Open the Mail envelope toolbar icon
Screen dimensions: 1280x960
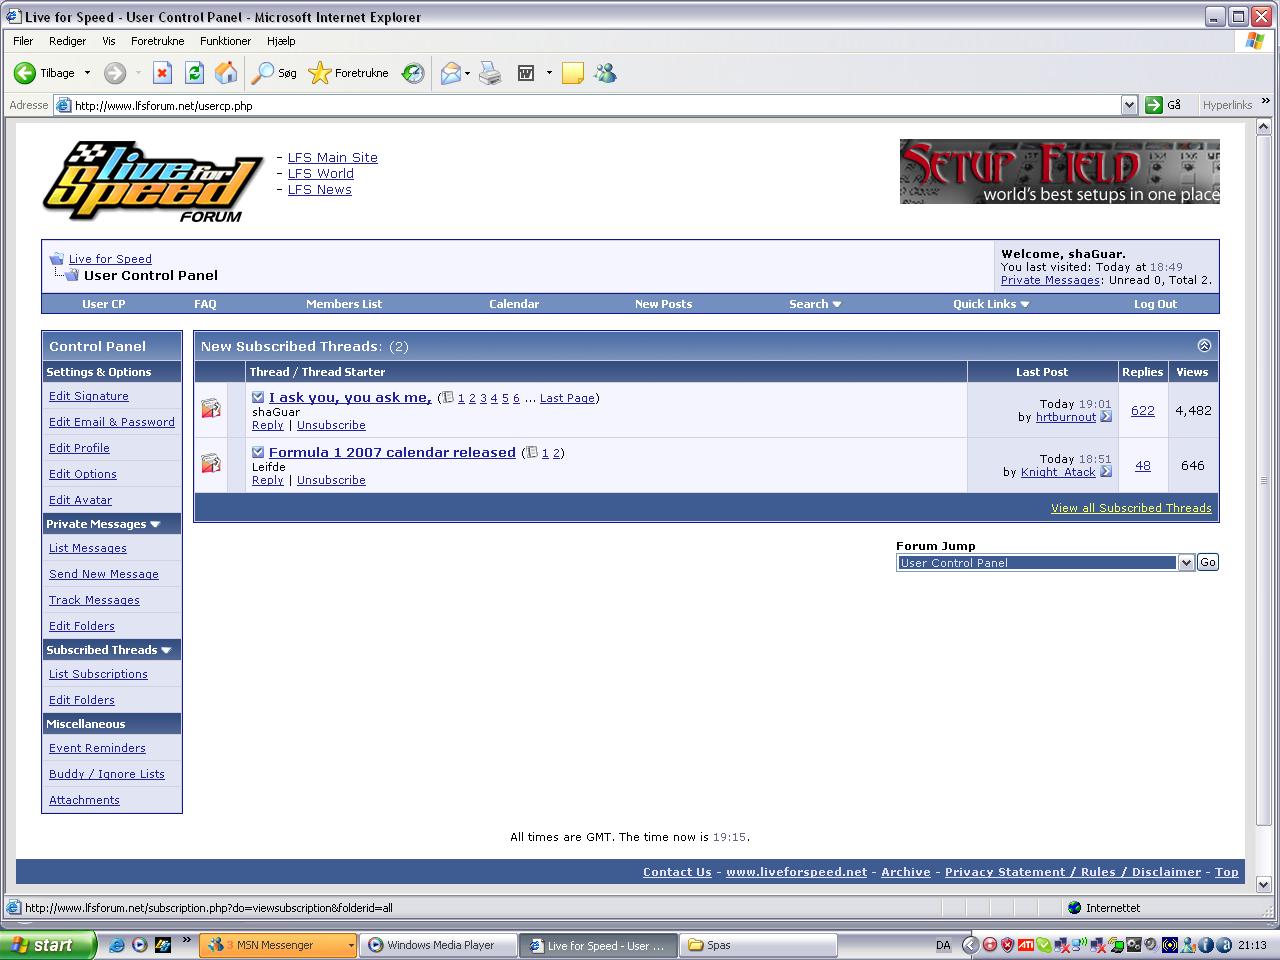(451, 73)
